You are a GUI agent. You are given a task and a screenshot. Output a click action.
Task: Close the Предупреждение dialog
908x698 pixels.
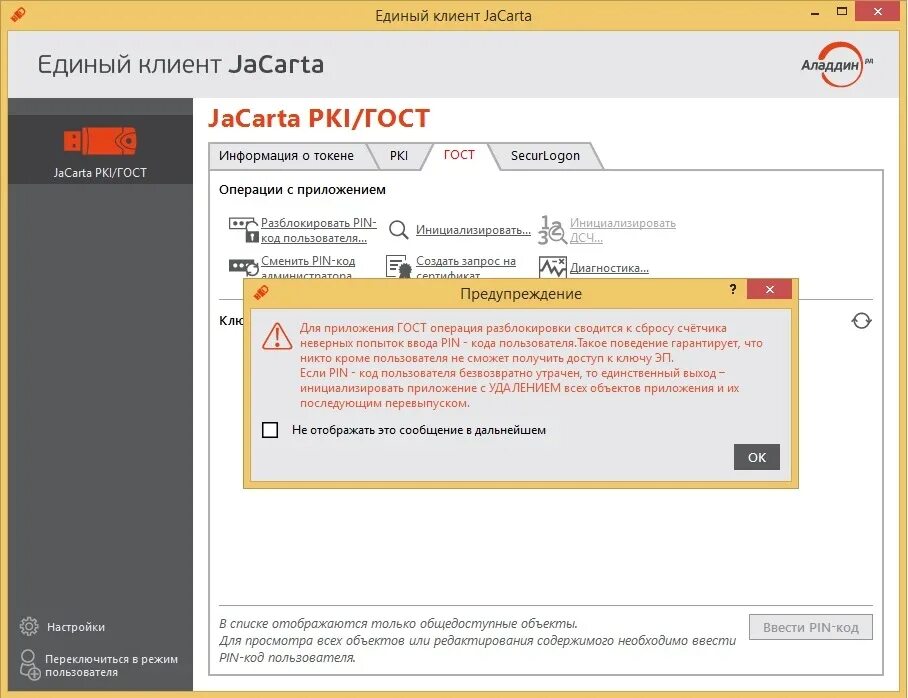pos(769,289)
